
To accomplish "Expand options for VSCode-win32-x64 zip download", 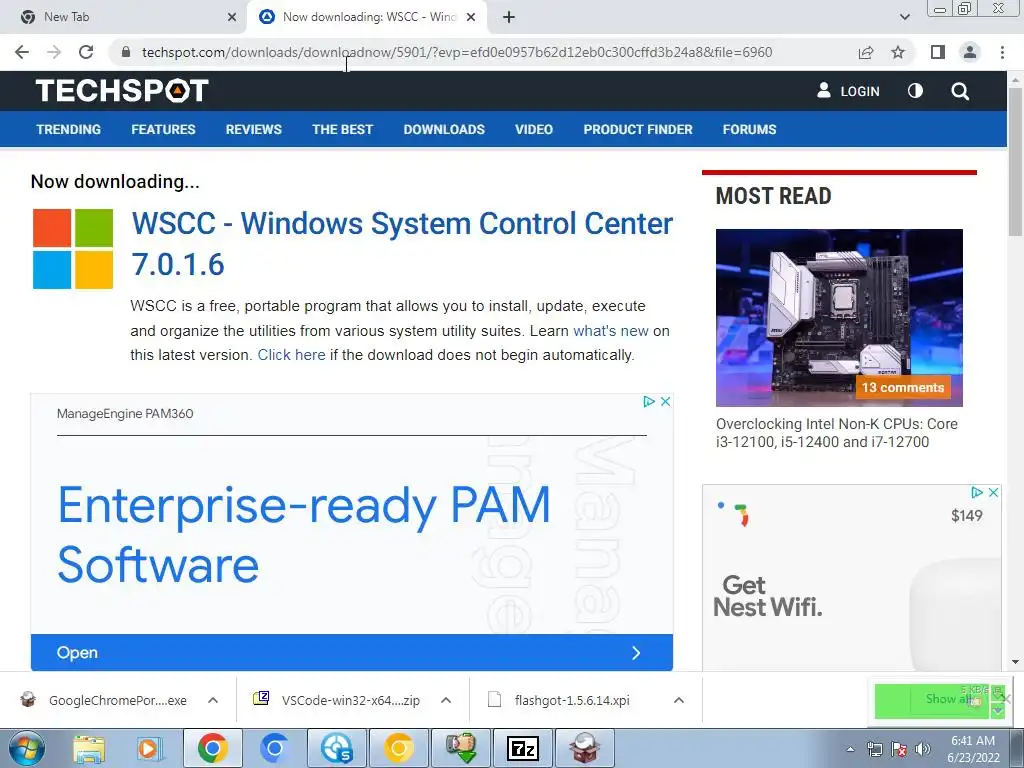I will coord(446,700).
